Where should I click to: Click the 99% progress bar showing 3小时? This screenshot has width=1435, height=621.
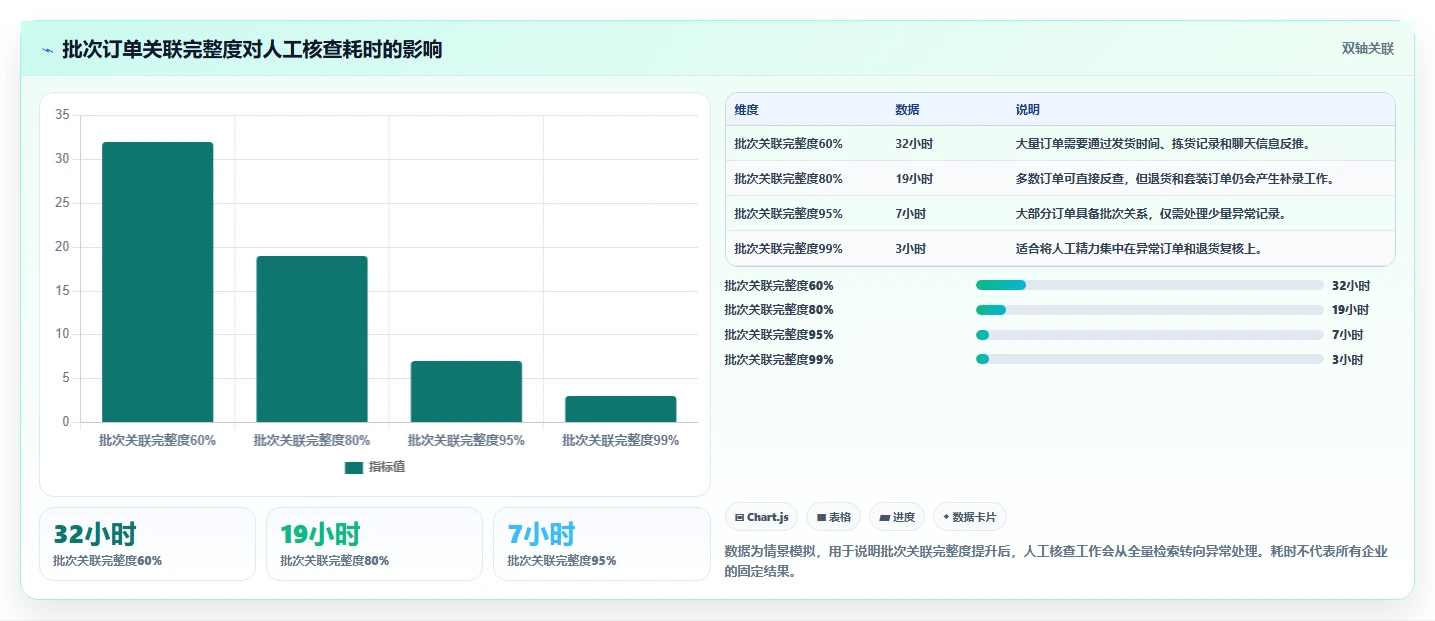pyautogui.click(x=1150, y=360)
